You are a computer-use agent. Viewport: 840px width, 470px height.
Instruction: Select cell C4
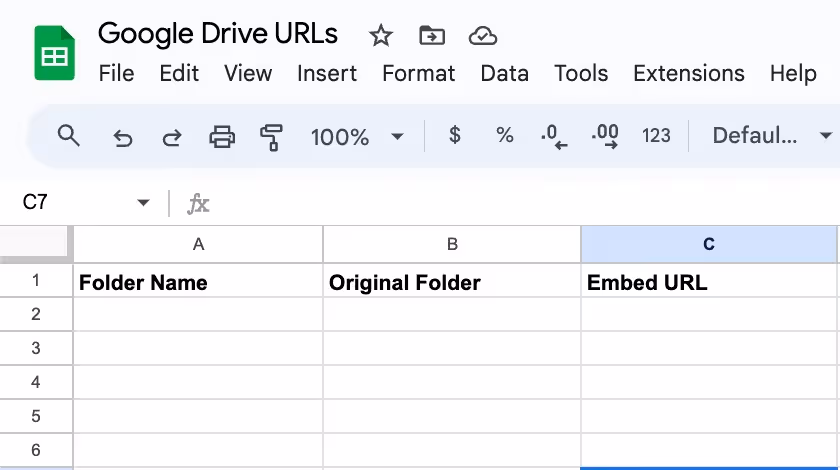[709, 382]
